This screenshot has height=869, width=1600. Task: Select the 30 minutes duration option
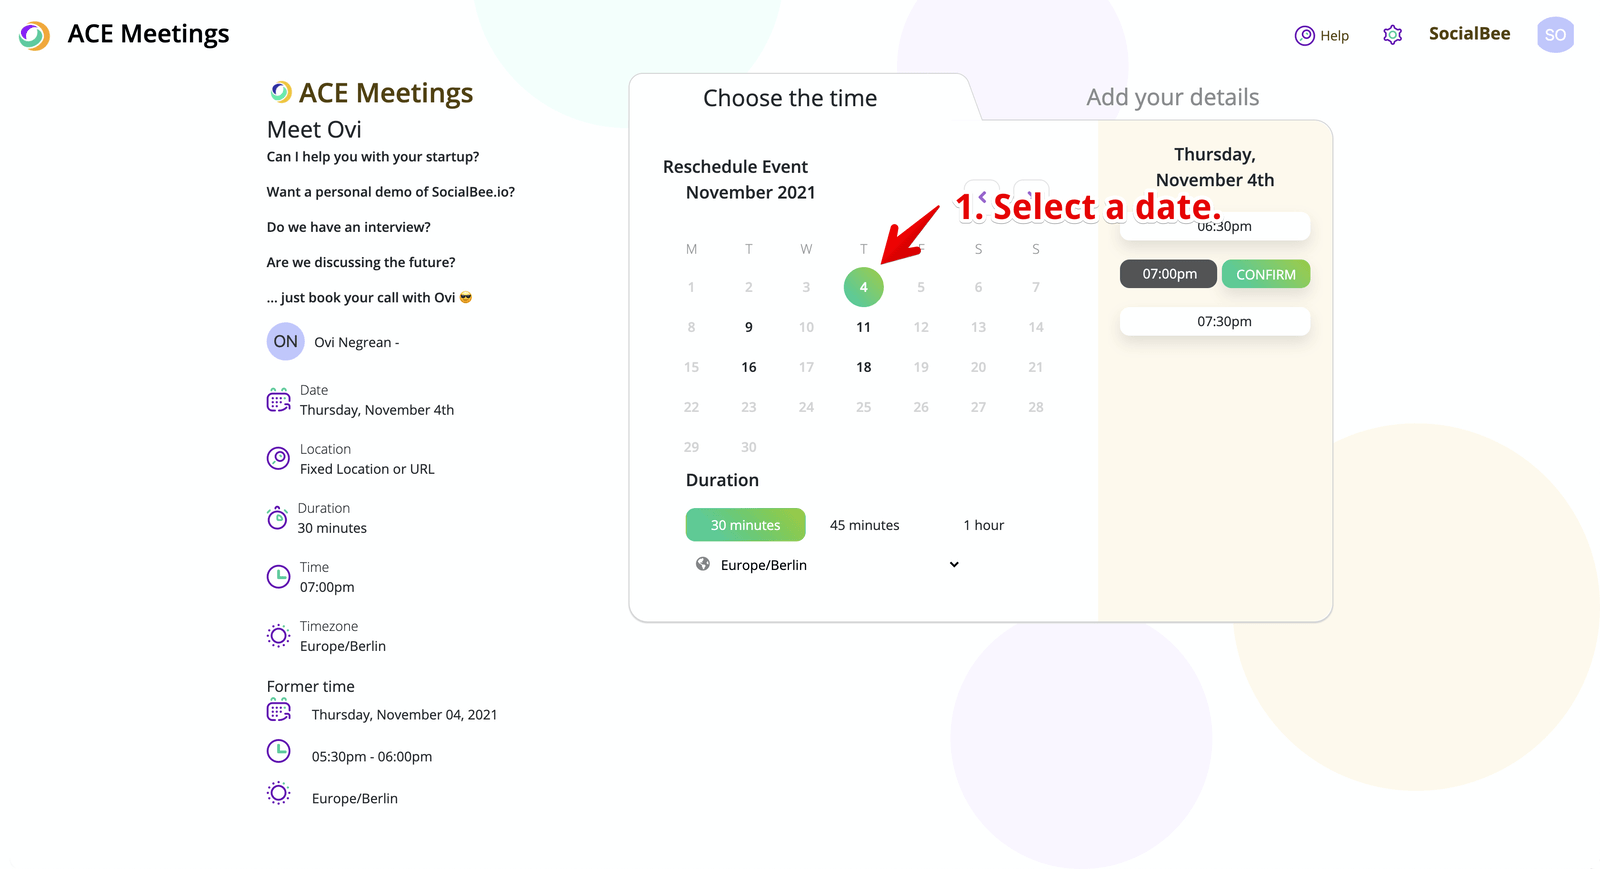point(745,525)
